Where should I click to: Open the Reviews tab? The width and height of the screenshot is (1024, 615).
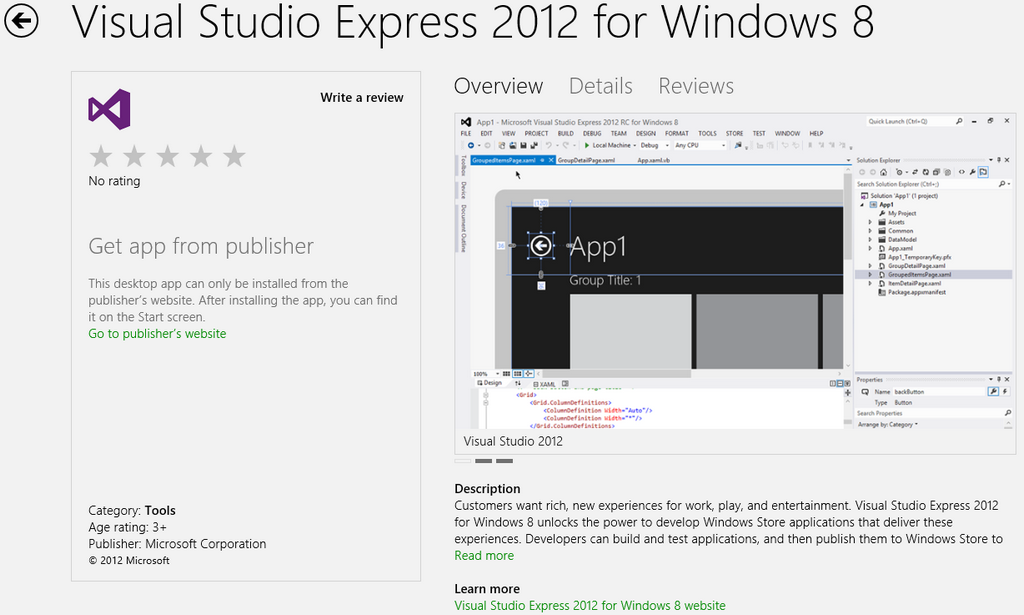pyautogui.click(x=696, y=86)
